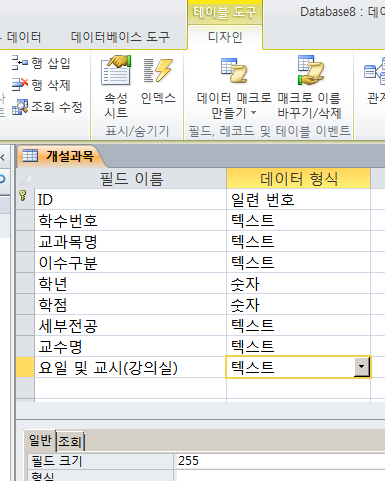385x481 pixels.
Task: Open the Database Tools (데이터베이스 도구) tab
Action: tap(120, 37)
